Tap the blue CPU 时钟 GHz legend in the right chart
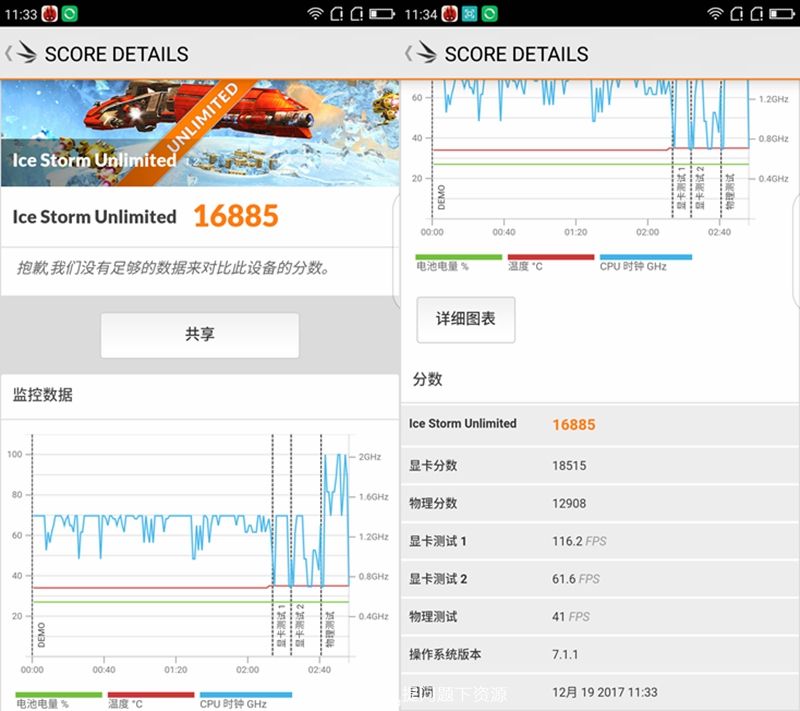The width and height of the screenshot is (800, 711). pyautogui.click(x=645, y=263)
